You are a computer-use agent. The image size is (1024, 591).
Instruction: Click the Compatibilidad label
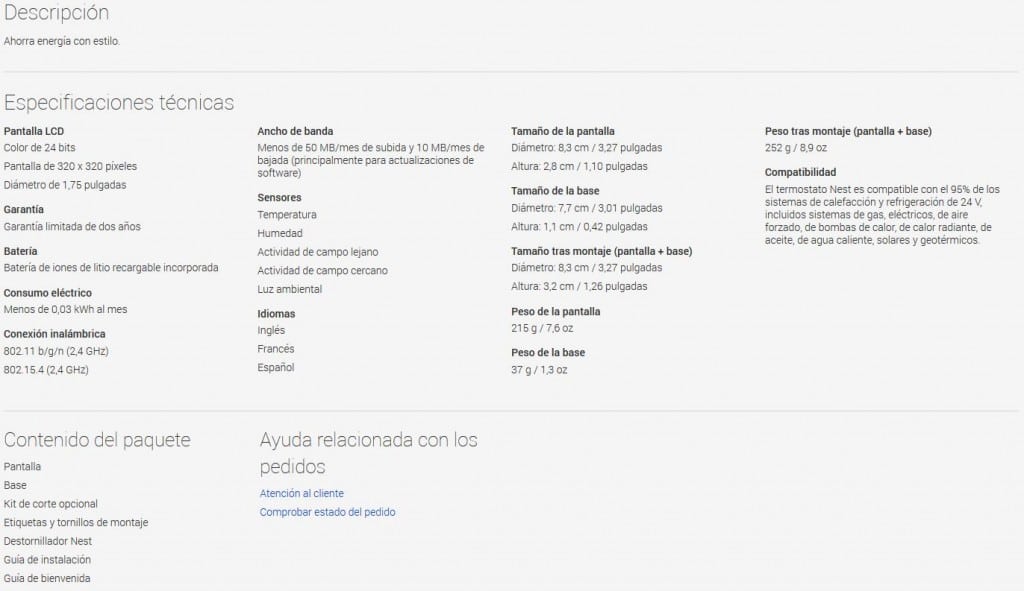tap(801, 172)
